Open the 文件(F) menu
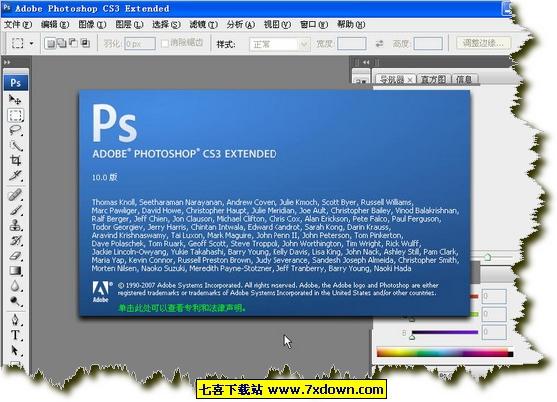Image resolution: width=557 pixels, height=402 pixels. 18,25
